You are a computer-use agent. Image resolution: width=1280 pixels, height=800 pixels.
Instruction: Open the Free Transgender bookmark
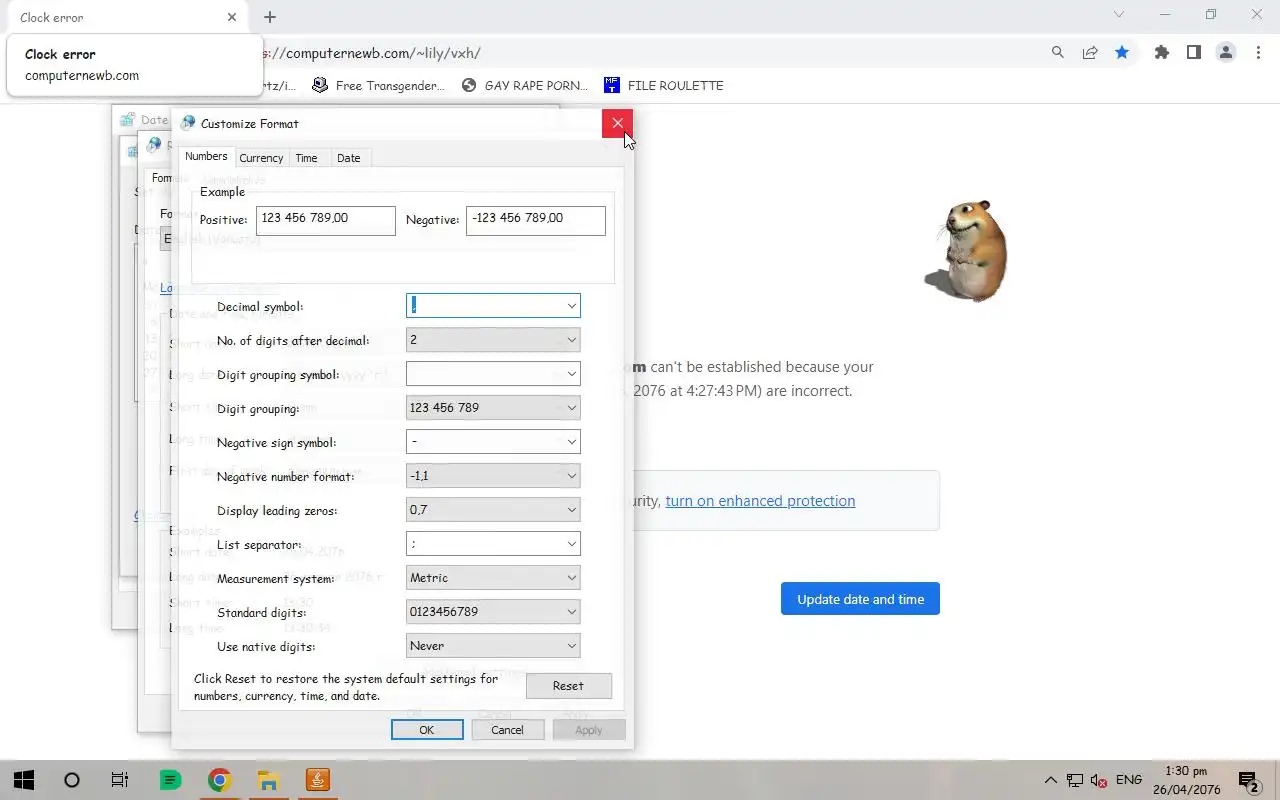point(378,86)
